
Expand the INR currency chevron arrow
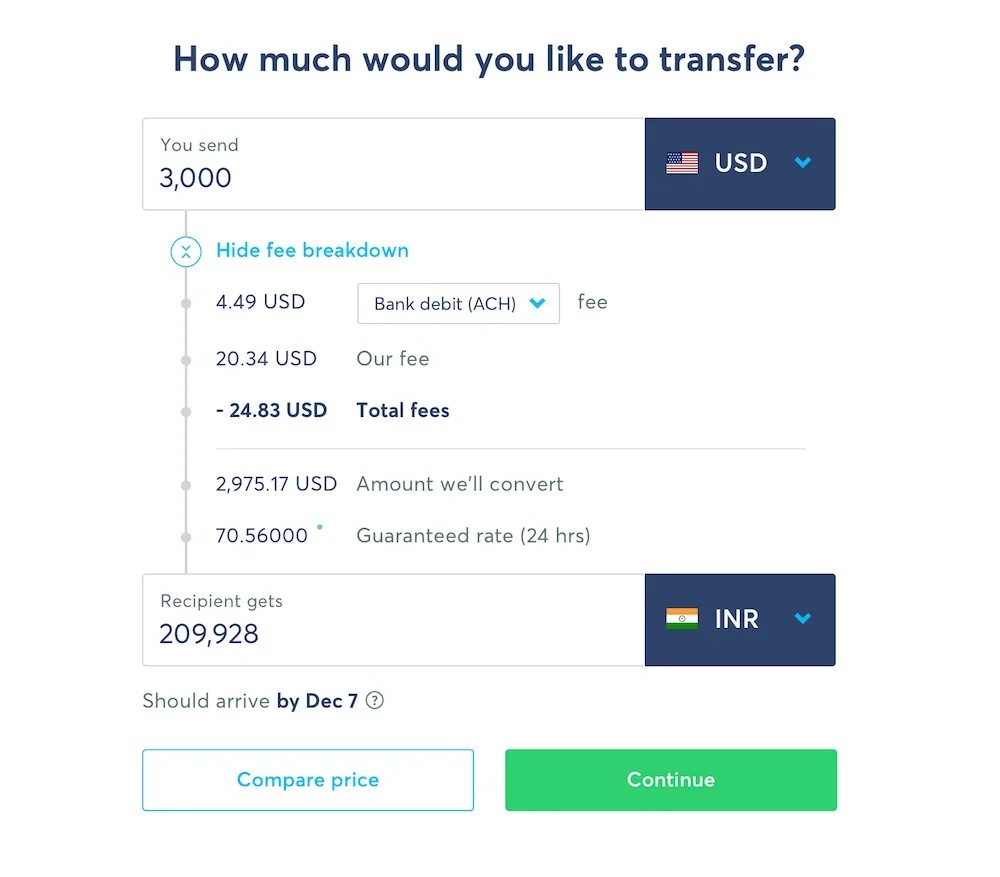click(x=802, y=619)
